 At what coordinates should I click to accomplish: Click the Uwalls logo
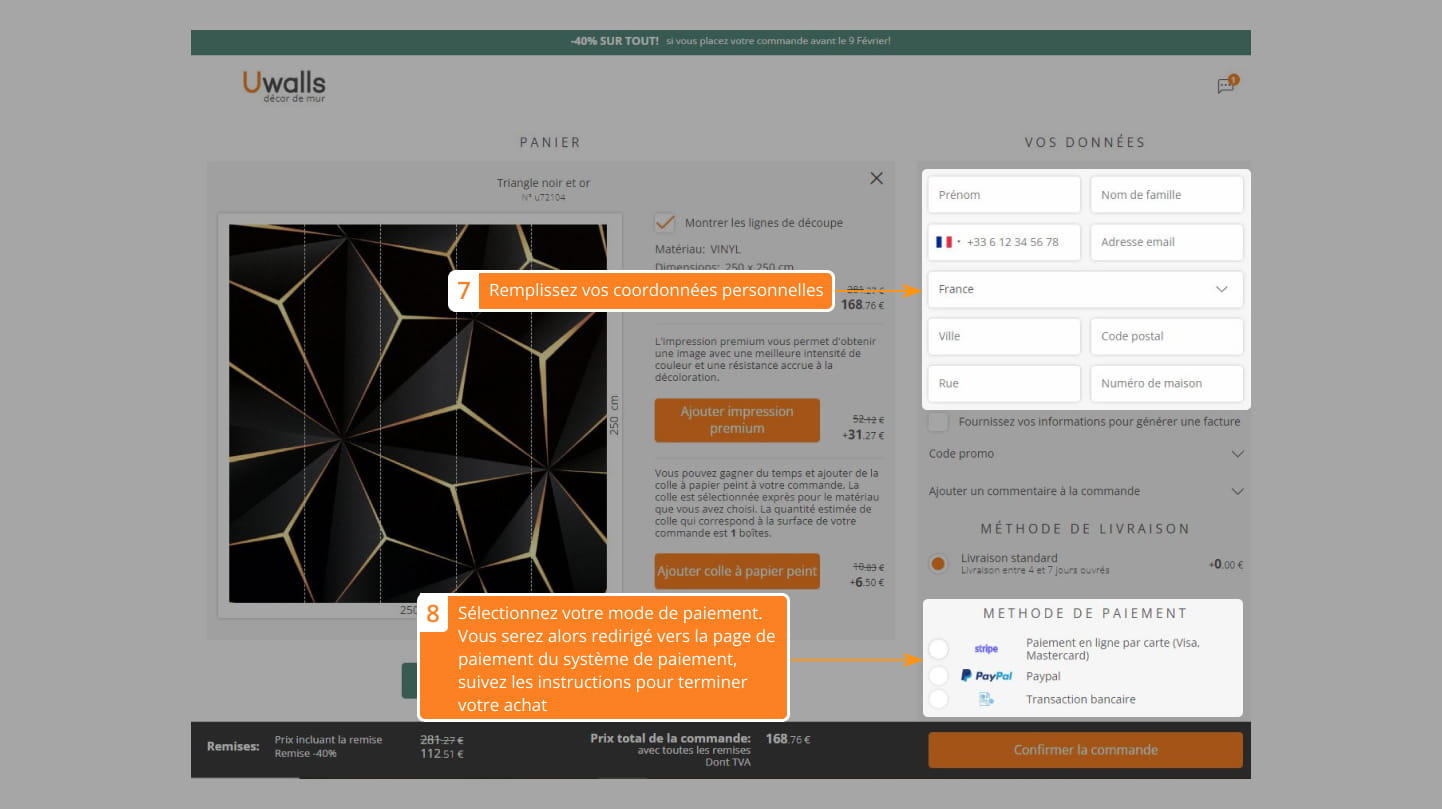tap(284, 85)
